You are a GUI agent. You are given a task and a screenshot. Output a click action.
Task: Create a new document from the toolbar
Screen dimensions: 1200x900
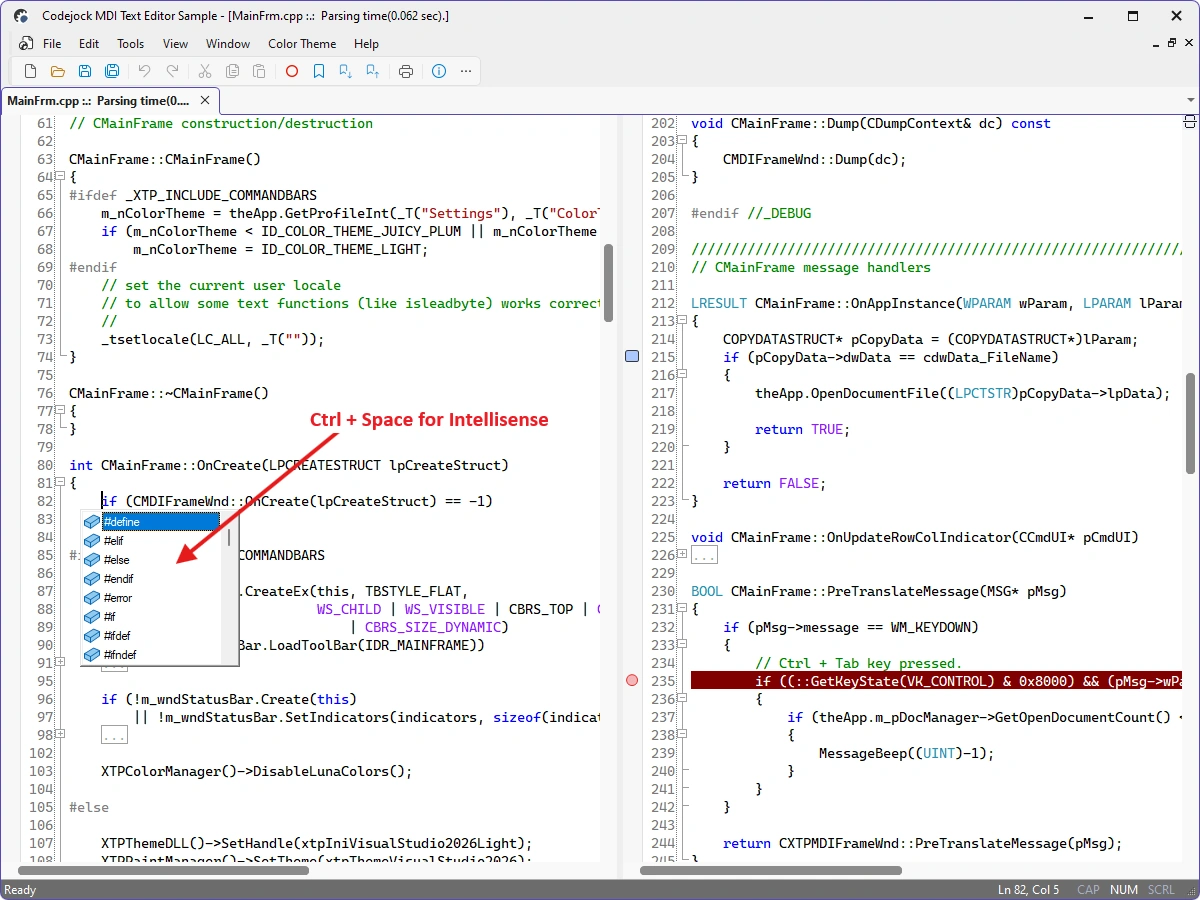(x=31, y=71)
